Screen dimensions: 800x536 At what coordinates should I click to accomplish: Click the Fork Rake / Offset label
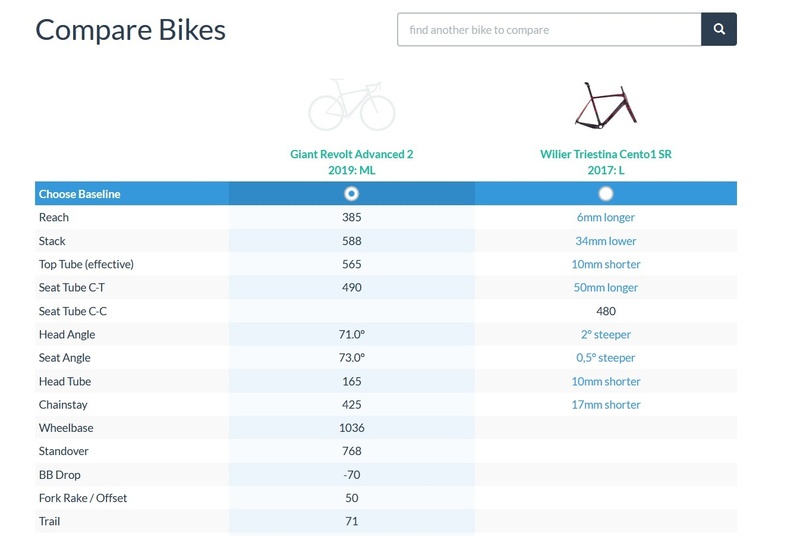[83, 498]
